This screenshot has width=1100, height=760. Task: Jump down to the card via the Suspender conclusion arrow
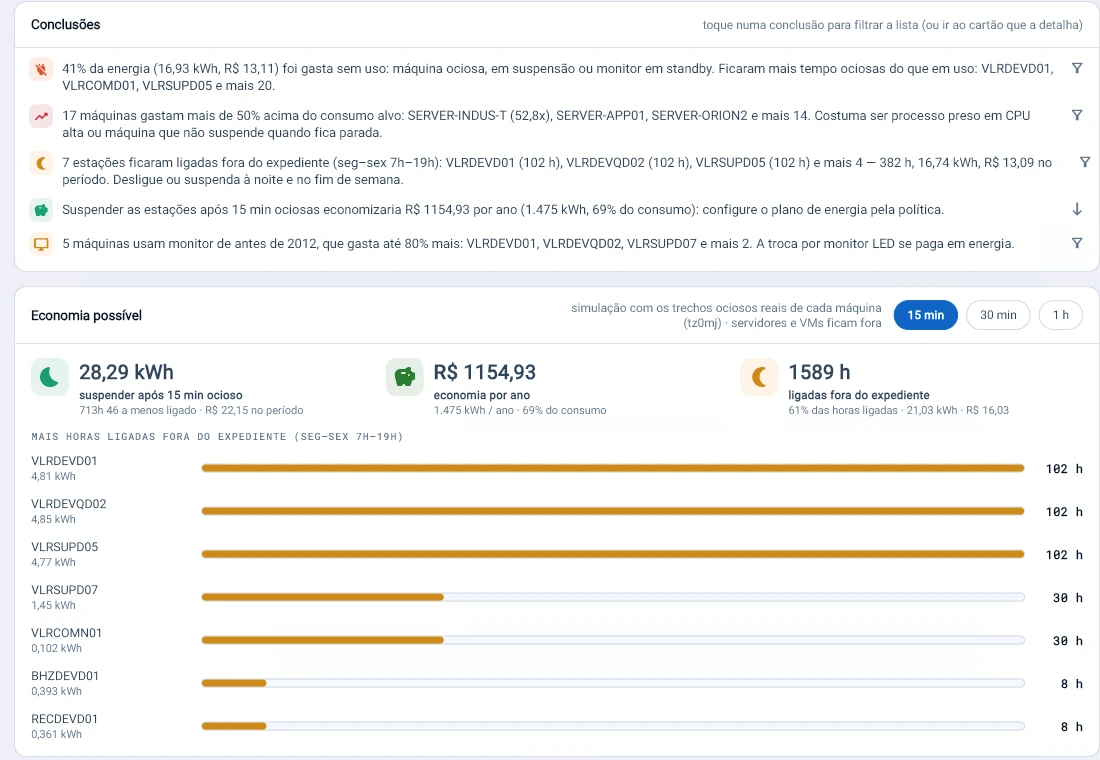[x=1077, y=209]
